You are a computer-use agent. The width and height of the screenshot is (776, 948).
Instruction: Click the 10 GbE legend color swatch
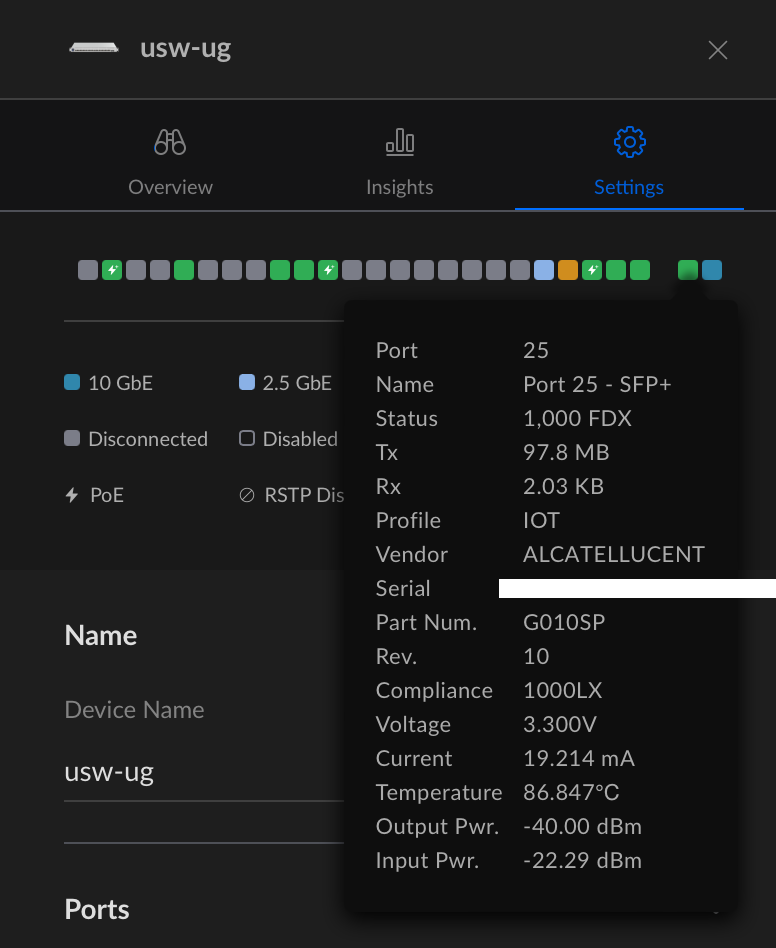coord(72,382)
